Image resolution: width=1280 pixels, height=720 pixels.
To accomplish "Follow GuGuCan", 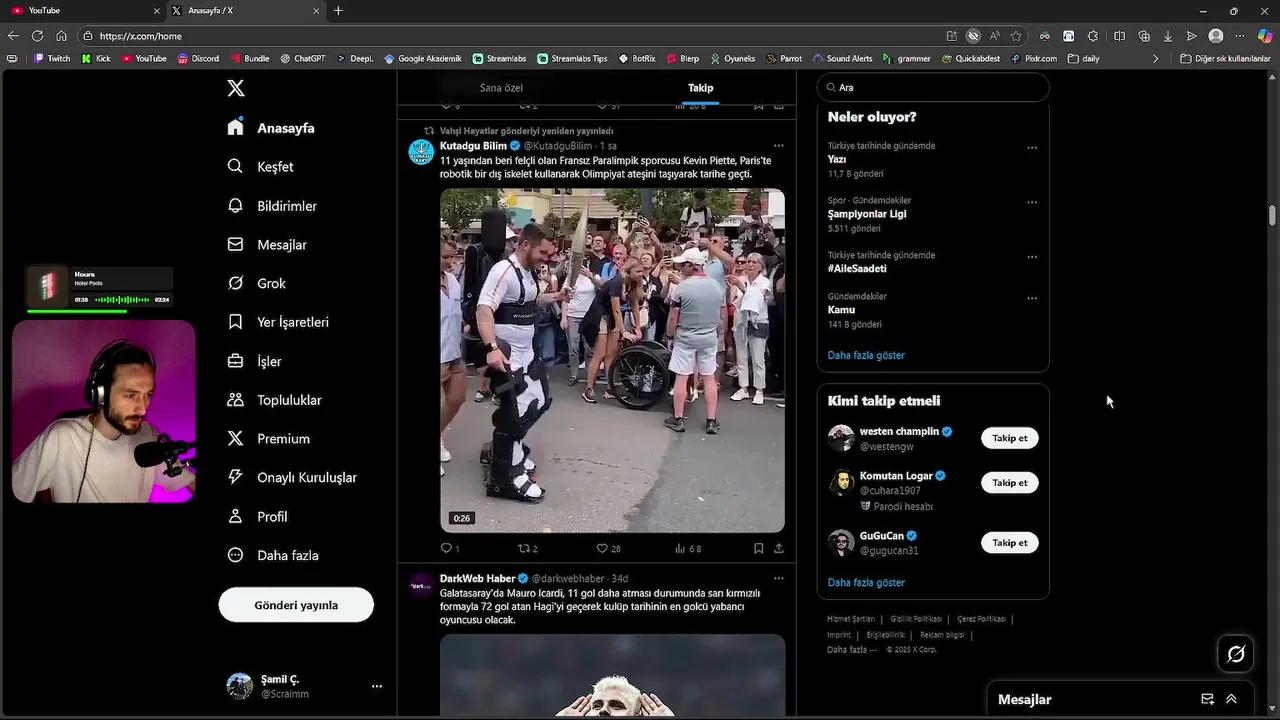I will coord(1010,543).
